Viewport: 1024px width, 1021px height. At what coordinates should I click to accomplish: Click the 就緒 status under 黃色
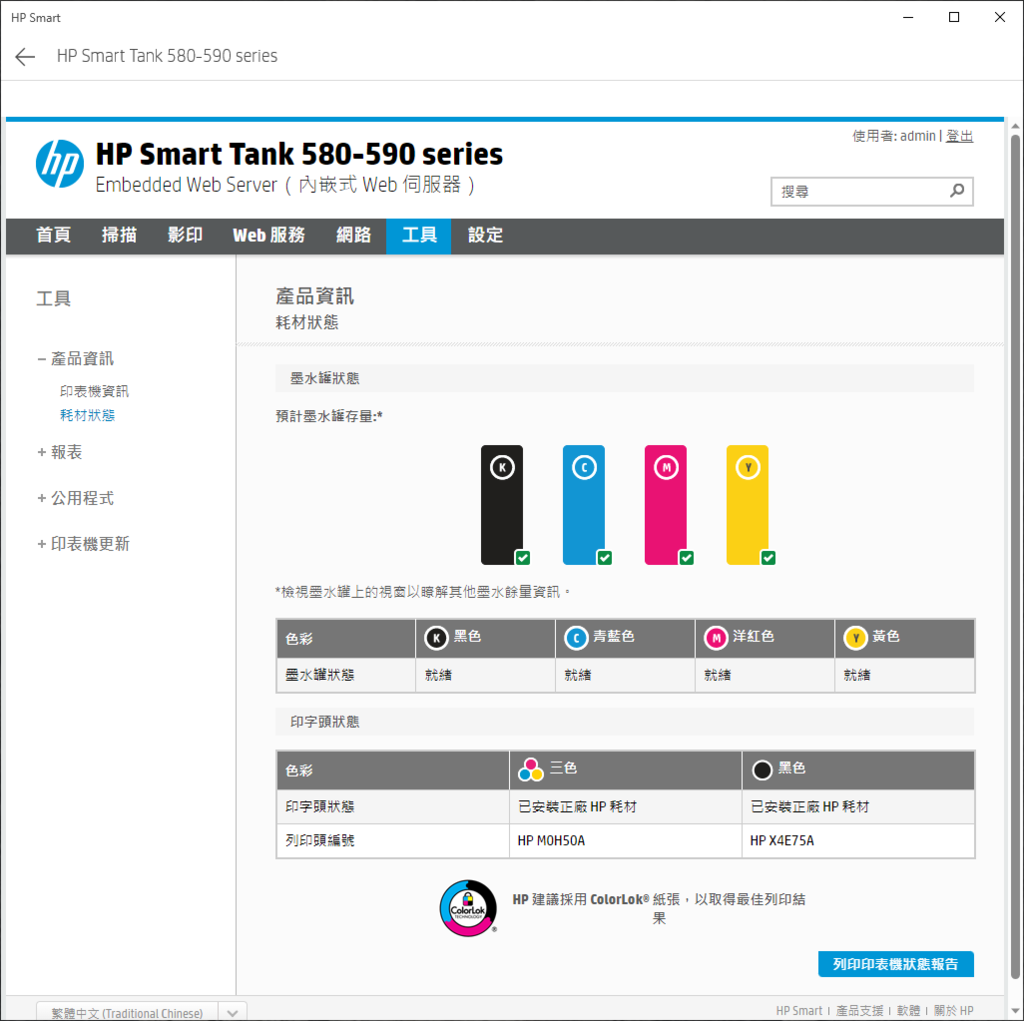tap(857, 675)
